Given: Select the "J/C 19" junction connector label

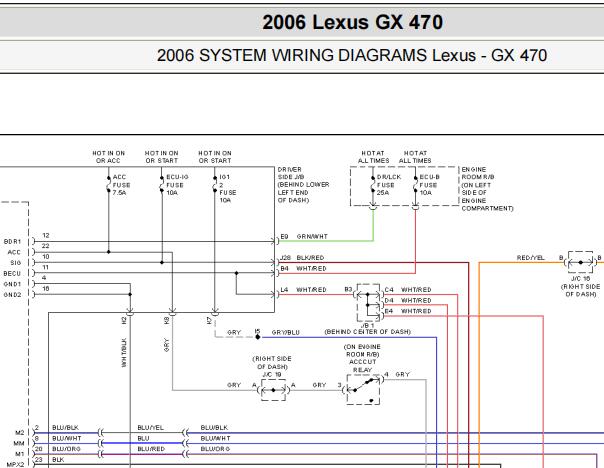Looking at the screenshot, I should point(272,374).
